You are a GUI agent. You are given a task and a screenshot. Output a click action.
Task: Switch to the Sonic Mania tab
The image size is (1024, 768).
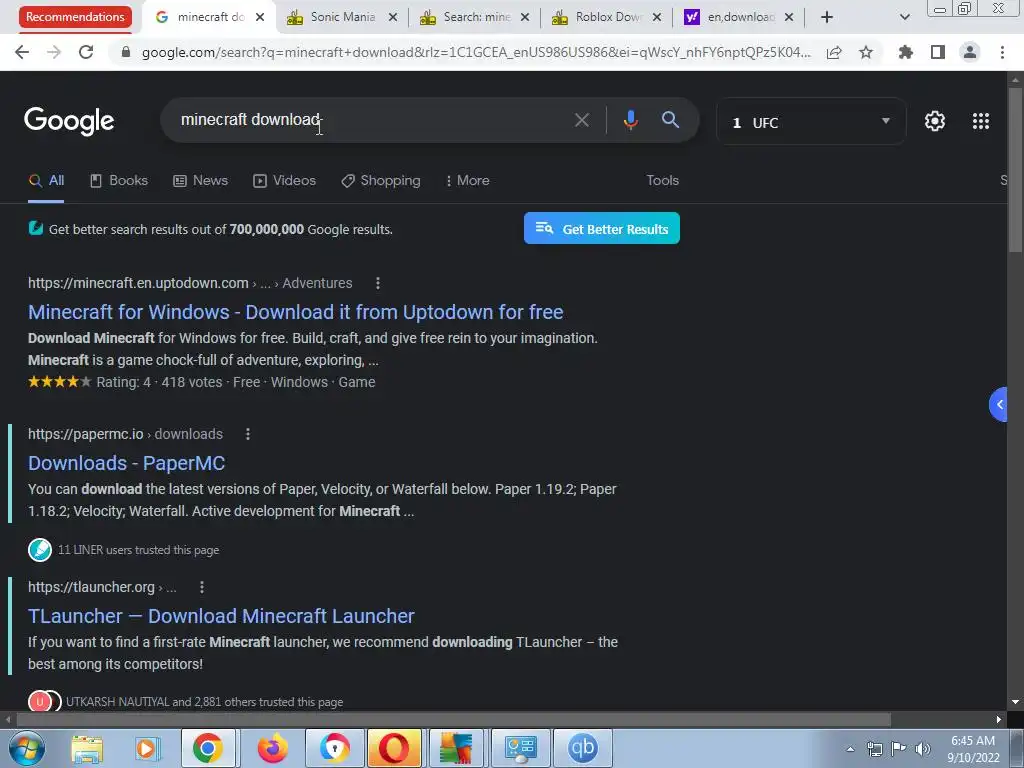pos(342,17)
